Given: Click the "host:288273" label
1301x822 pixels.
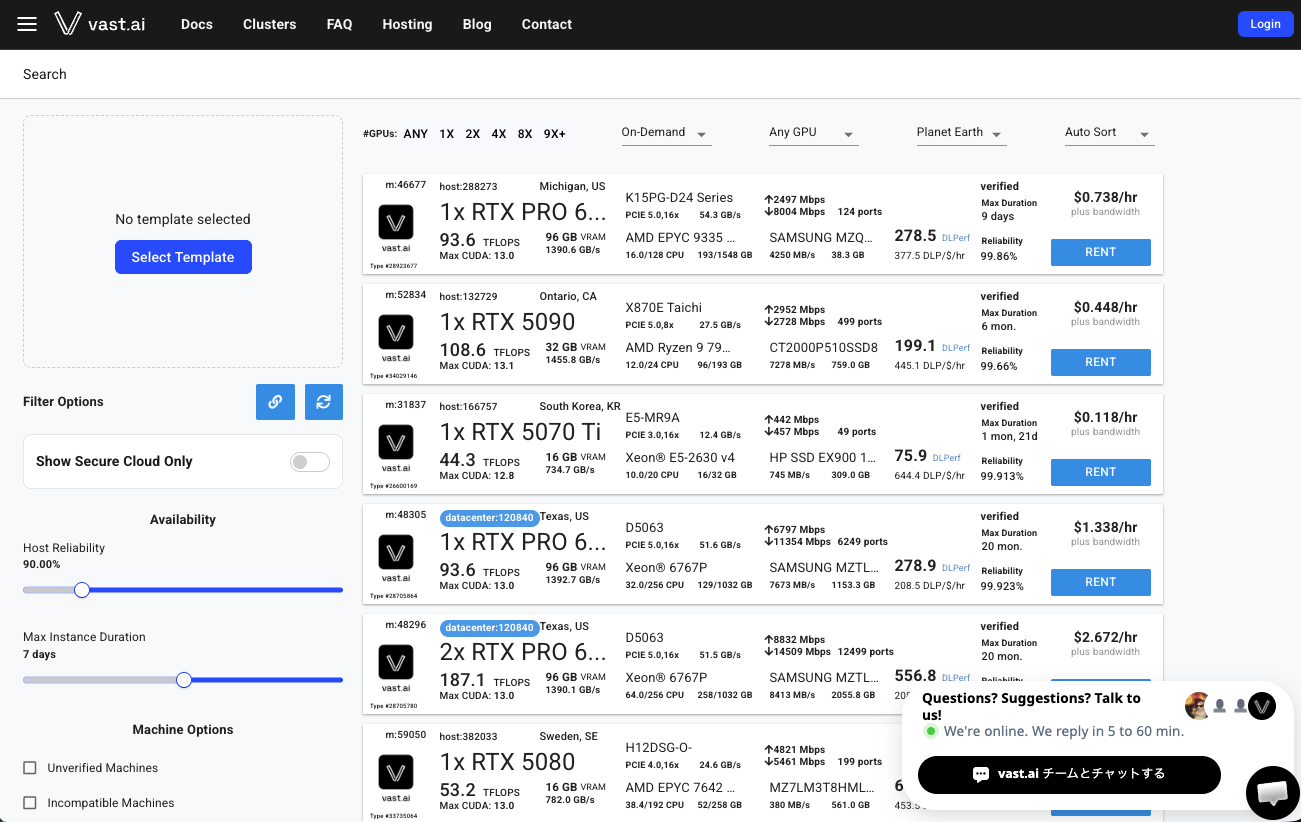Looking at the screenshot, I should click(468, 186).
